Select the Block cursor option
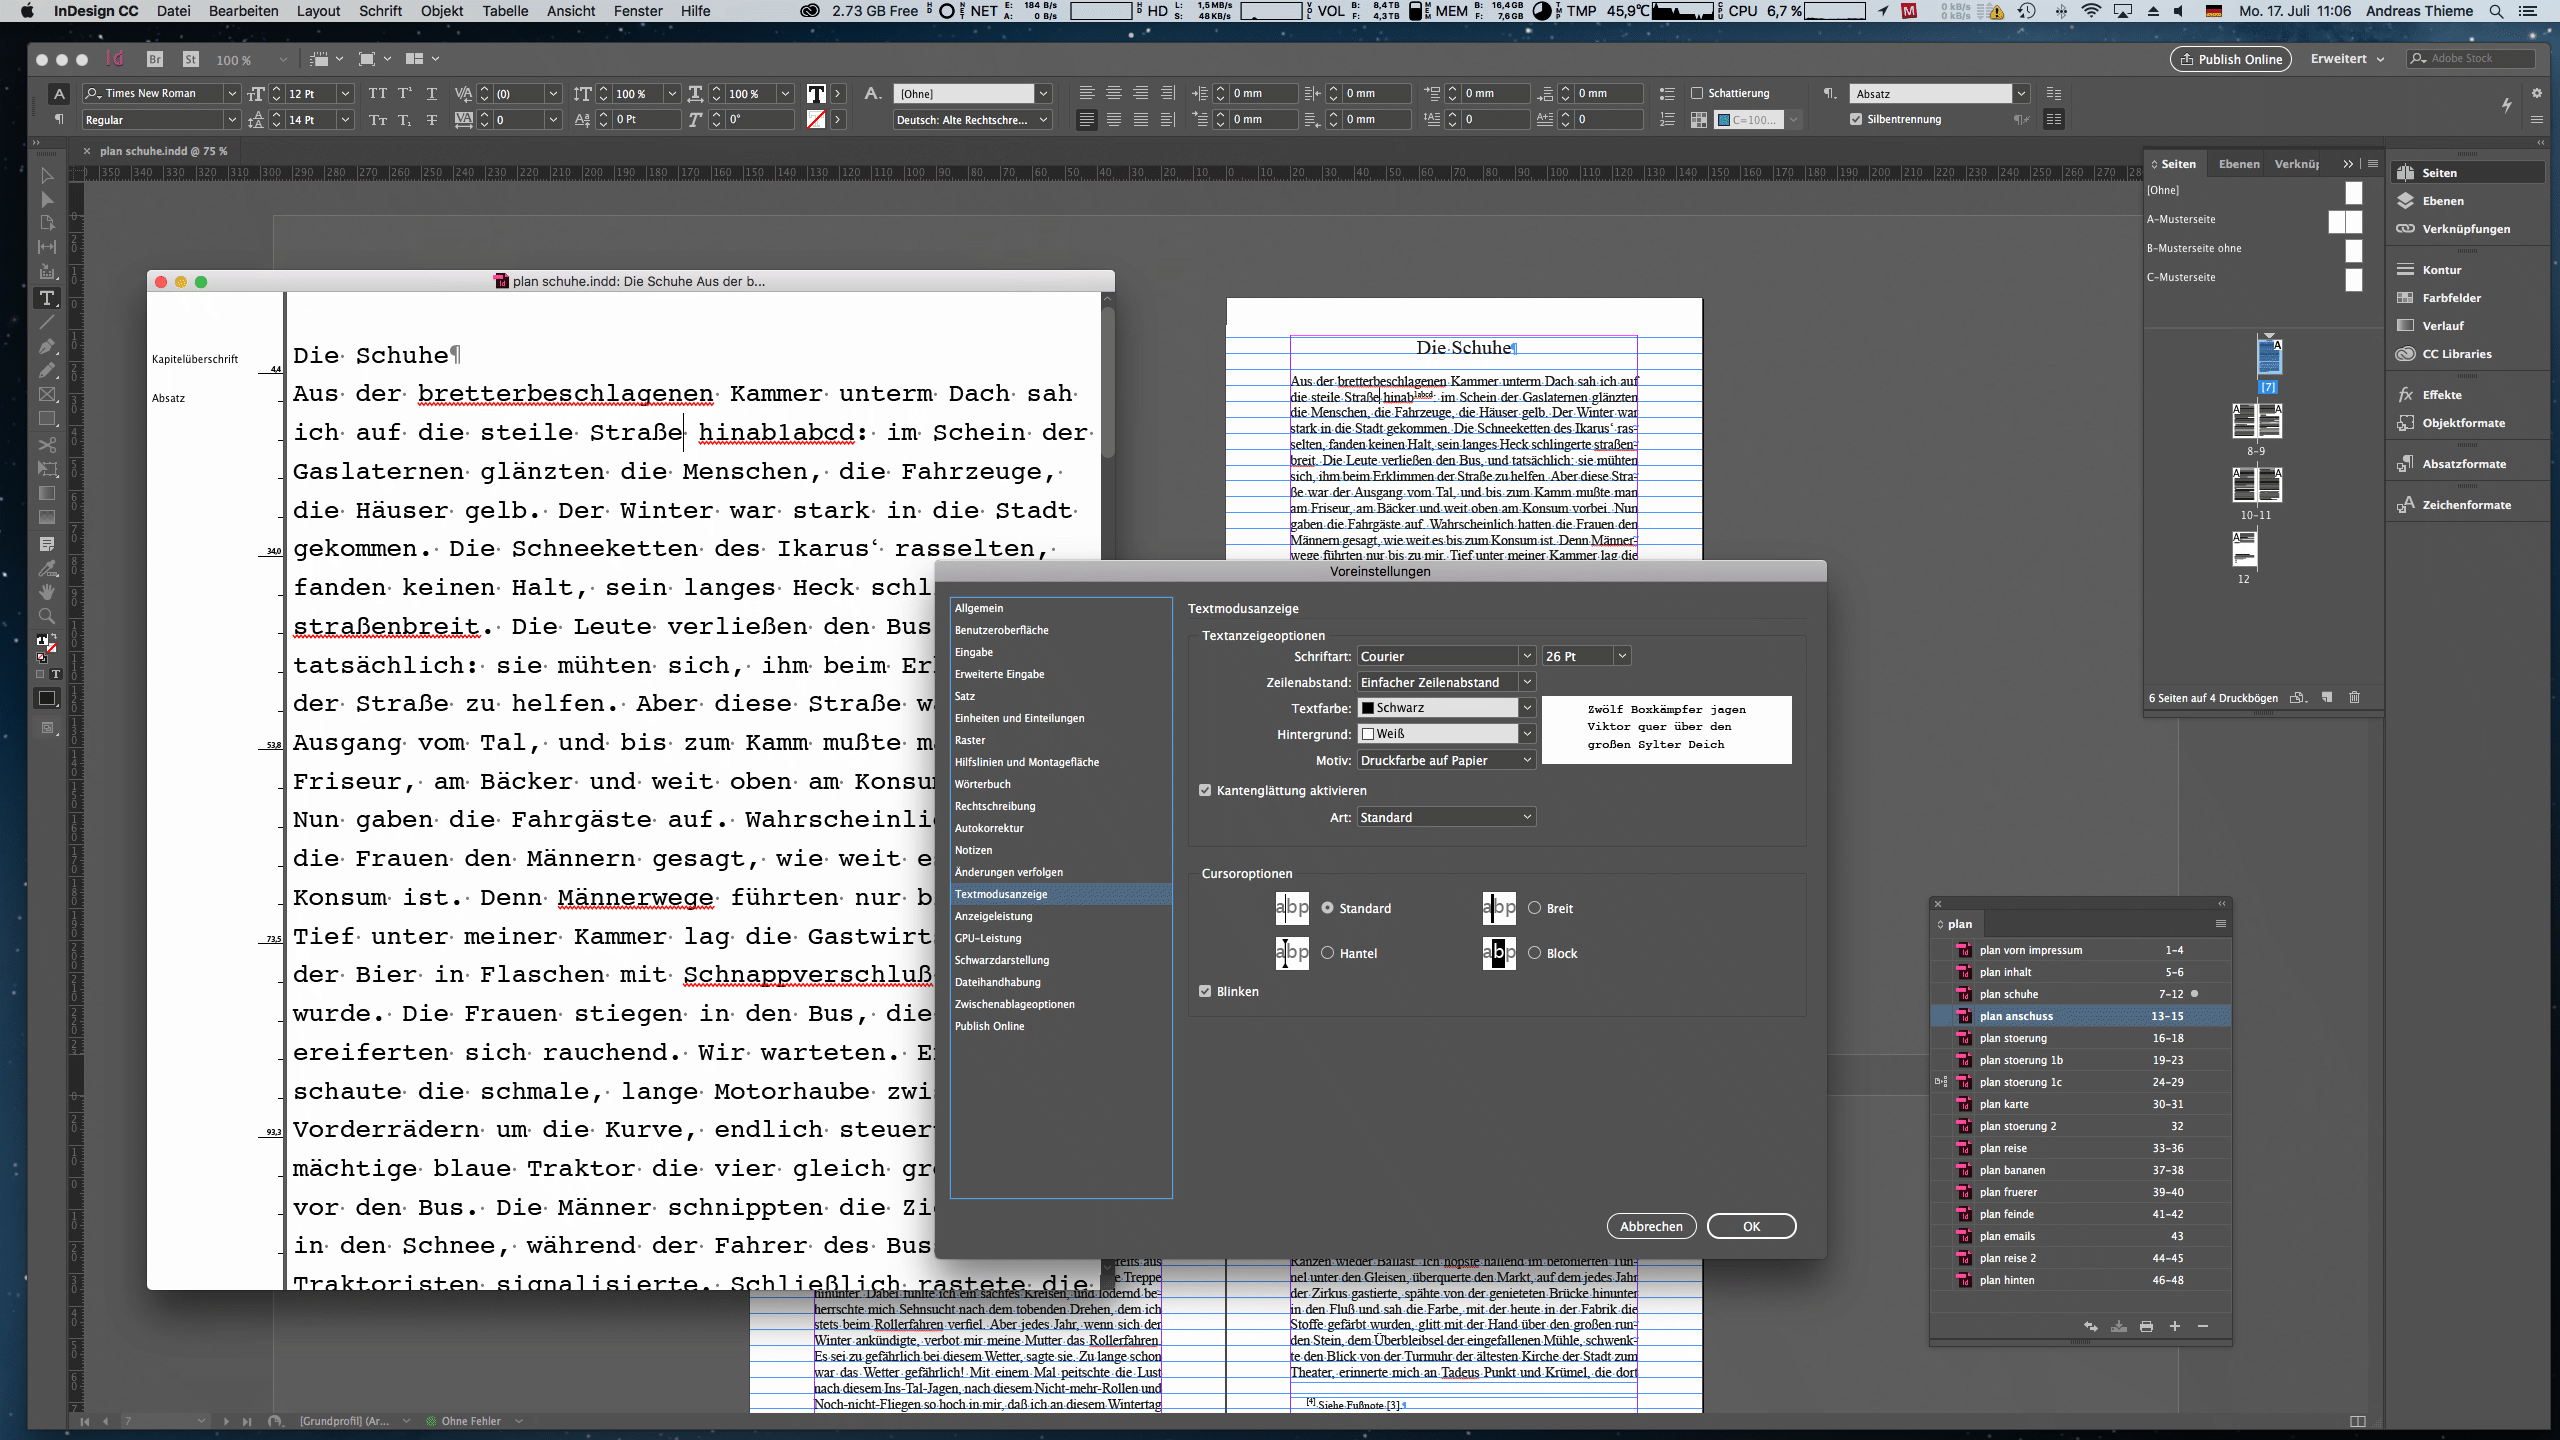The height and width of the screenshot is (1440, 2560). coord(1534,953)
